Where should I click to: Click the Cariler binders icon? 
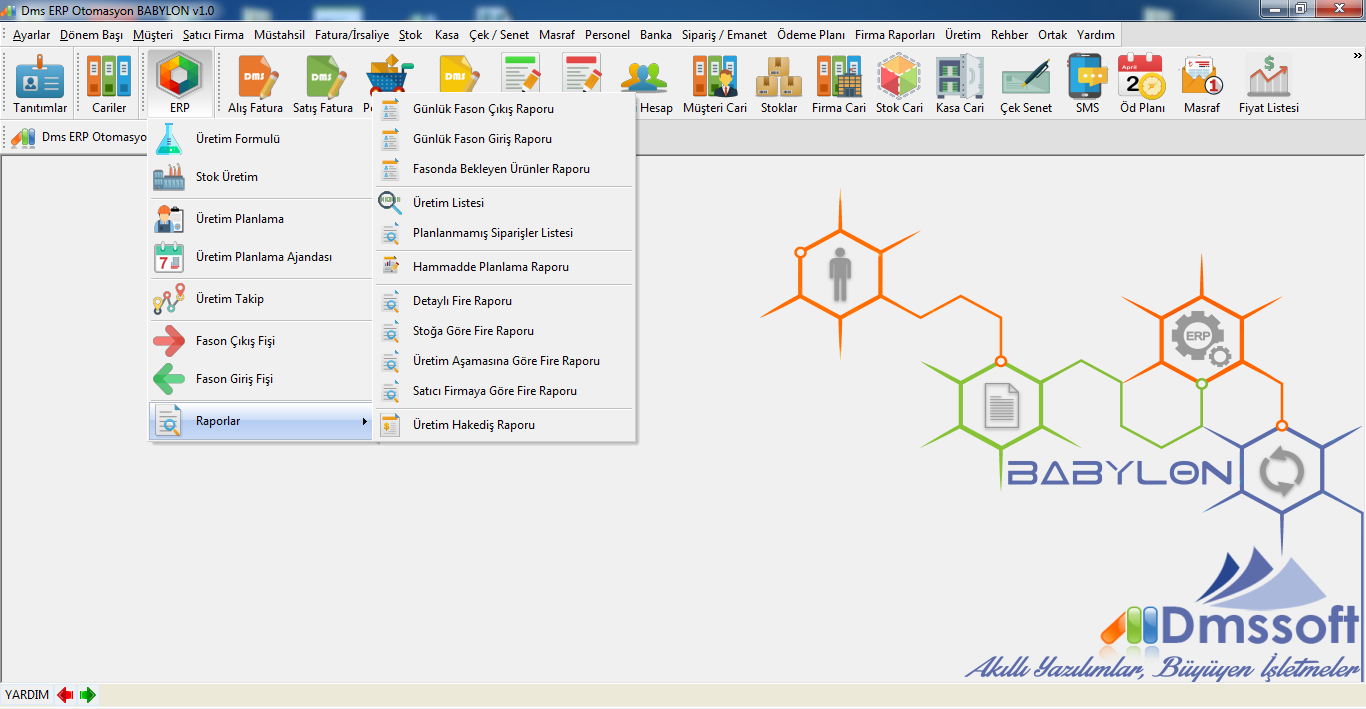109,84
